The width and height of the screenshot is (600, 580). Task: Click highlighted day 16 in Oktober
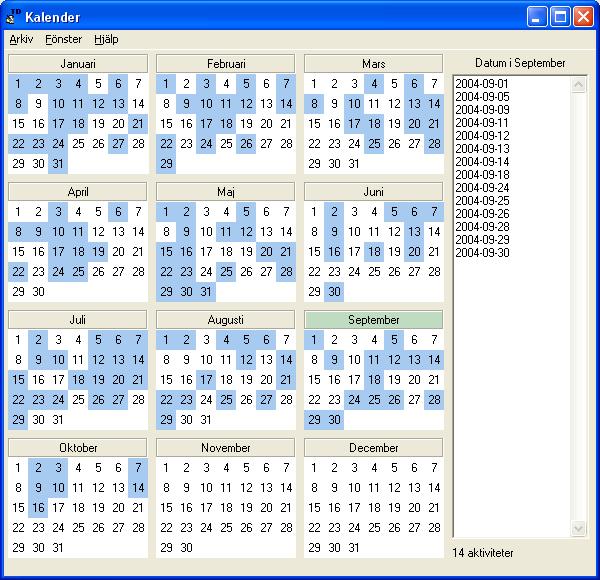click(38, 508)
